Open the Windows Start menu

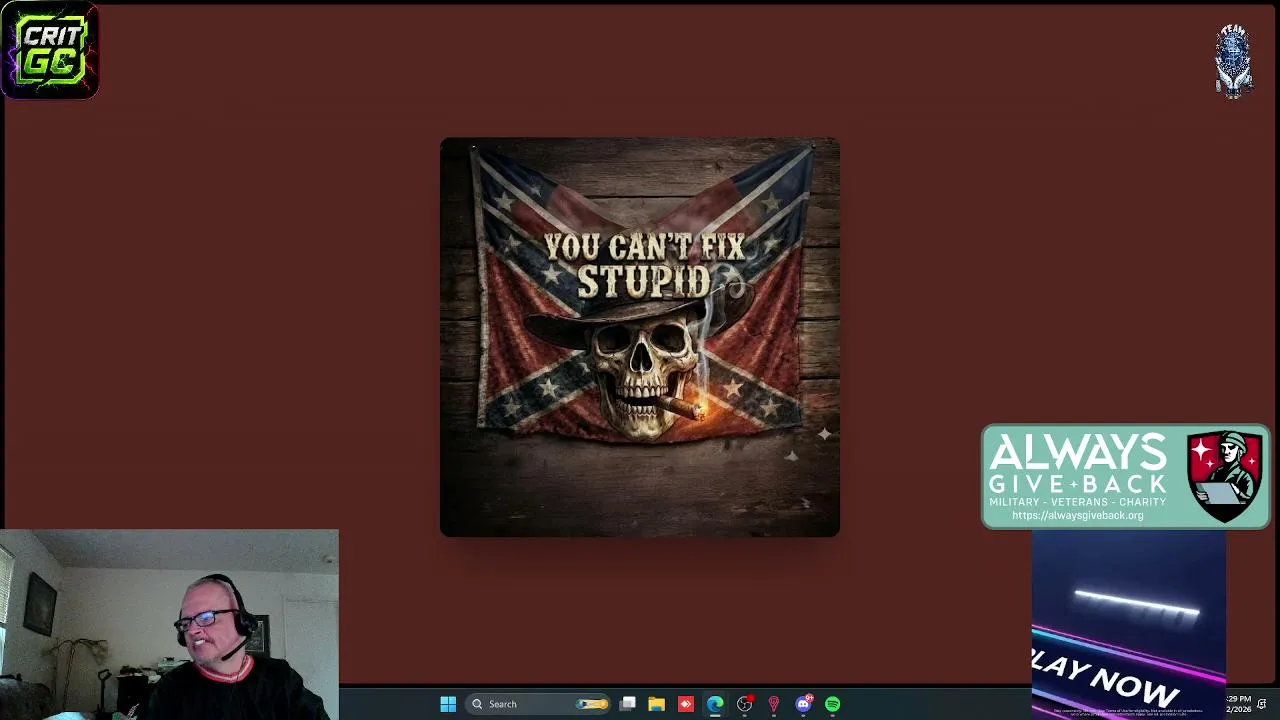(448, 704)
